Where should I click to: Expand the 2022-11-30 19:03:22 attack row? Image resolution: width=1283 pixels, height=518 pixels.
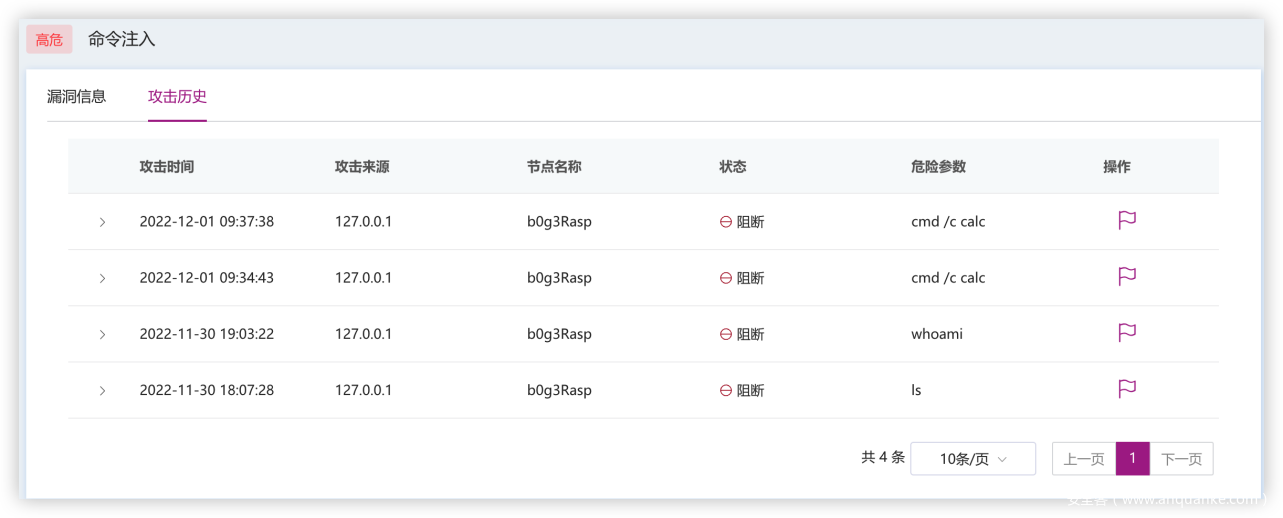(102, 334)
